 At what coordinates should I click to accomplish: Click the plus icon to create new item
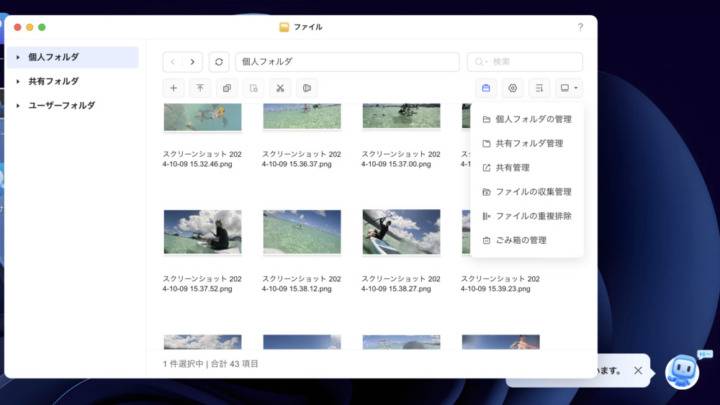click(173, 88)
